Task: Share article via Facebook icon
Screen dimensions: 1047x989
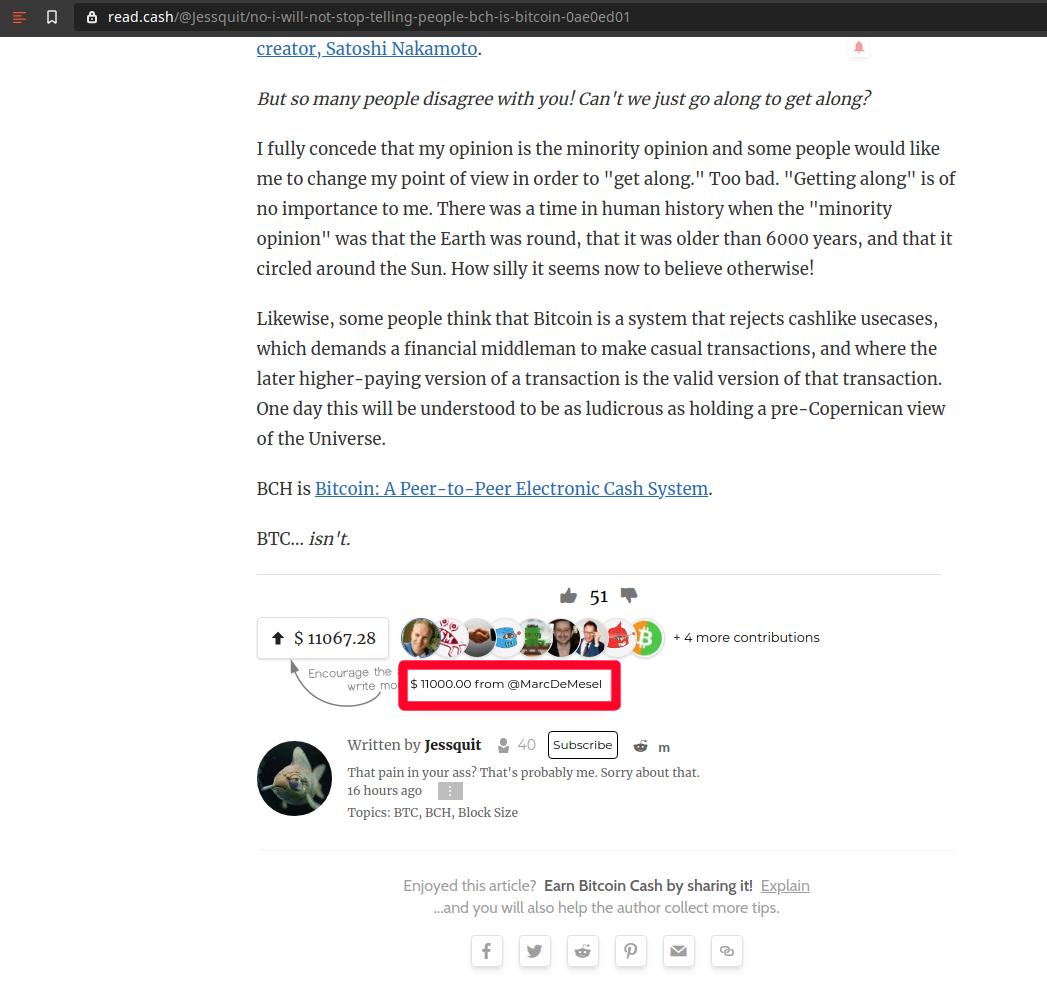Action: tap(487, 951)
